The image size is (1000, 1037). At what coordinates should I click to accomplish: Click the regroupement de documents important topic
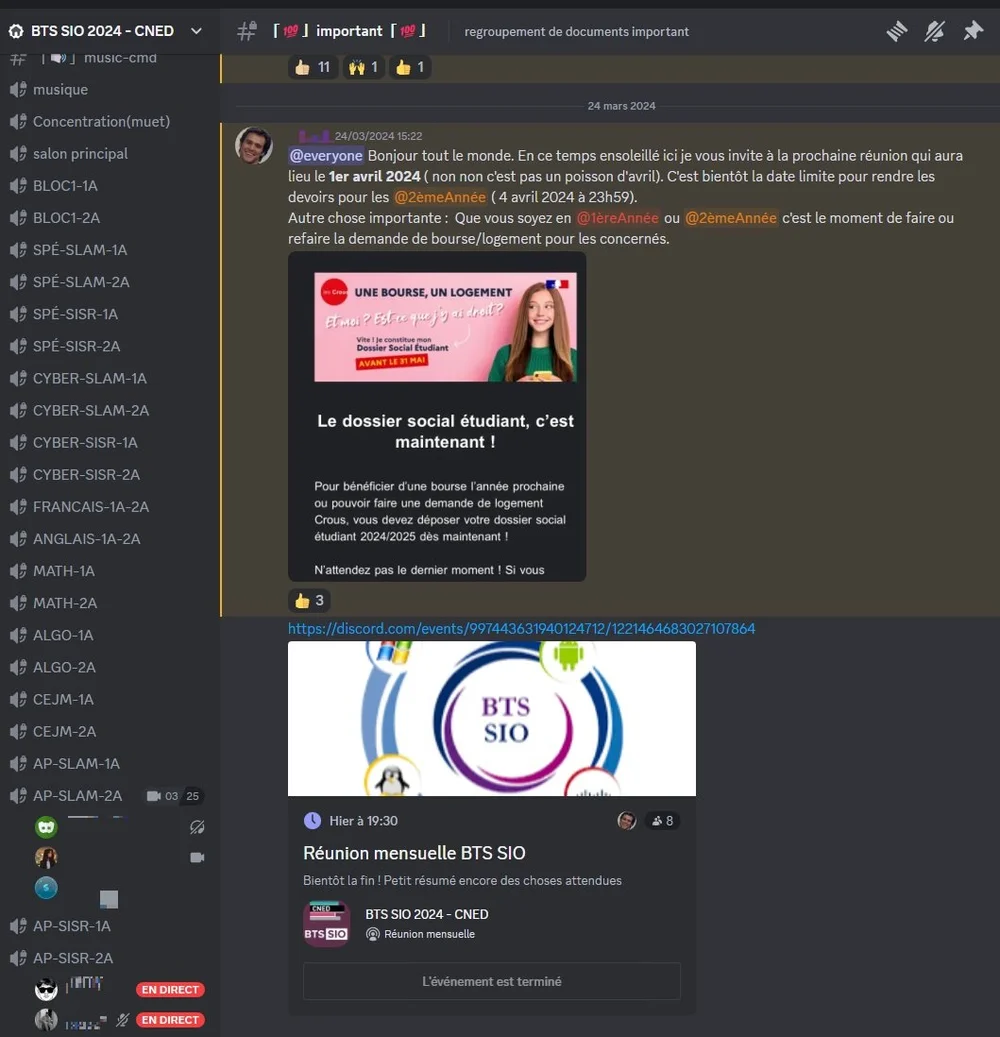[x=576, y=32]
